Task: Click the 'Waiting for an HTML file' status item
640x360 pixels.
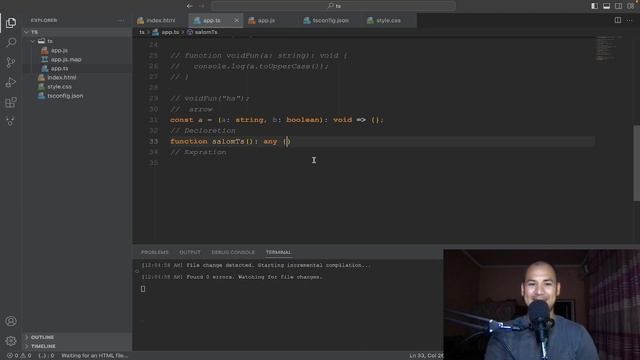Action: pos(95,356)
